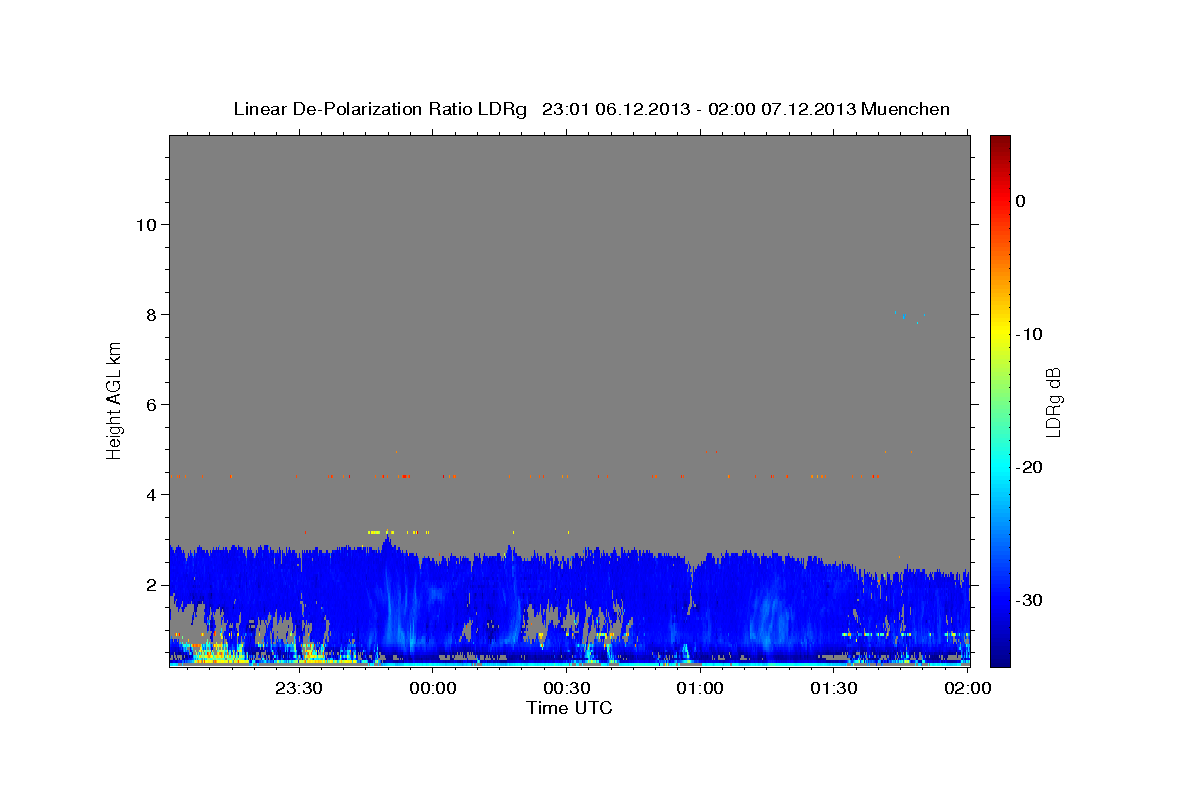Image resolution: width=1200 pixels, height=800 pixels.
Task: Click the cyan dots near 8 km height
Action: 912,316
